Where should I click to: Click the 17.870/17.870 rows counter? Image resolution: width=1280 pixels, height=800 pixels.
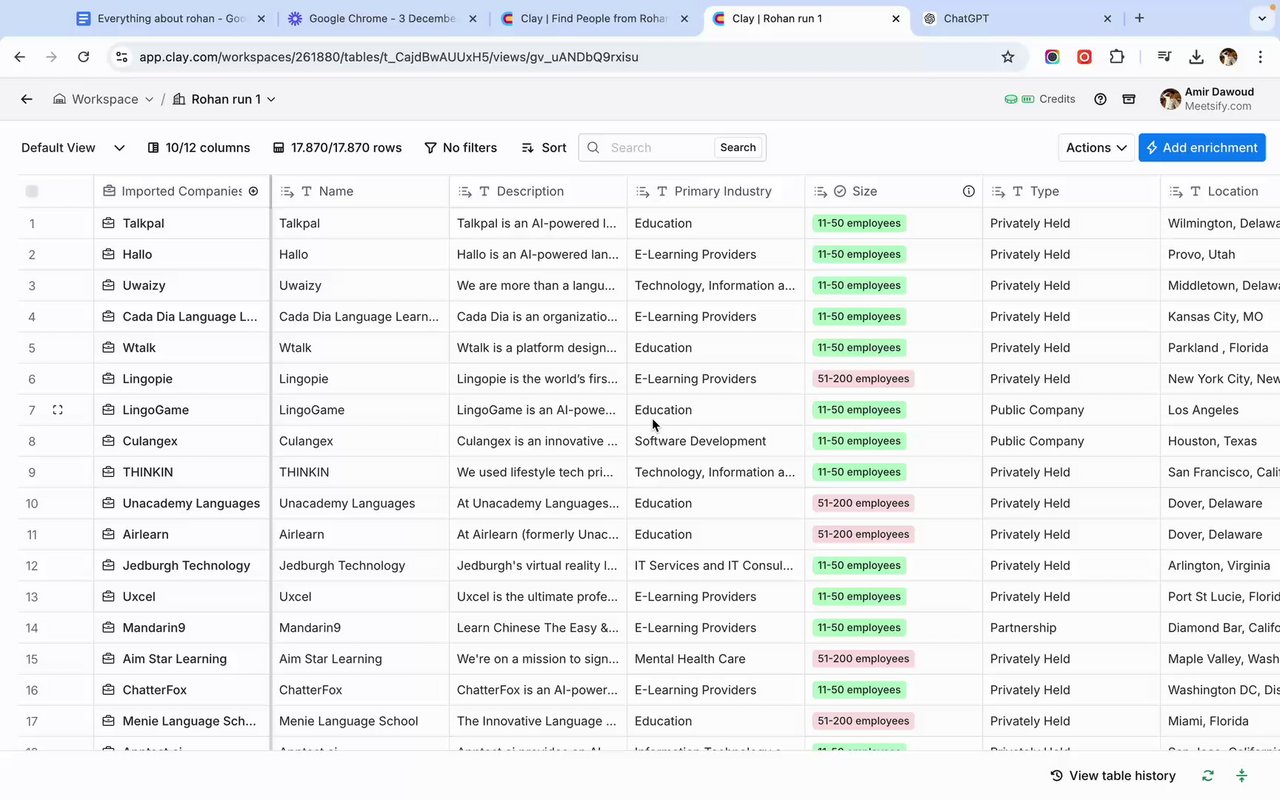pyautogui.click(x=337, y=148)
